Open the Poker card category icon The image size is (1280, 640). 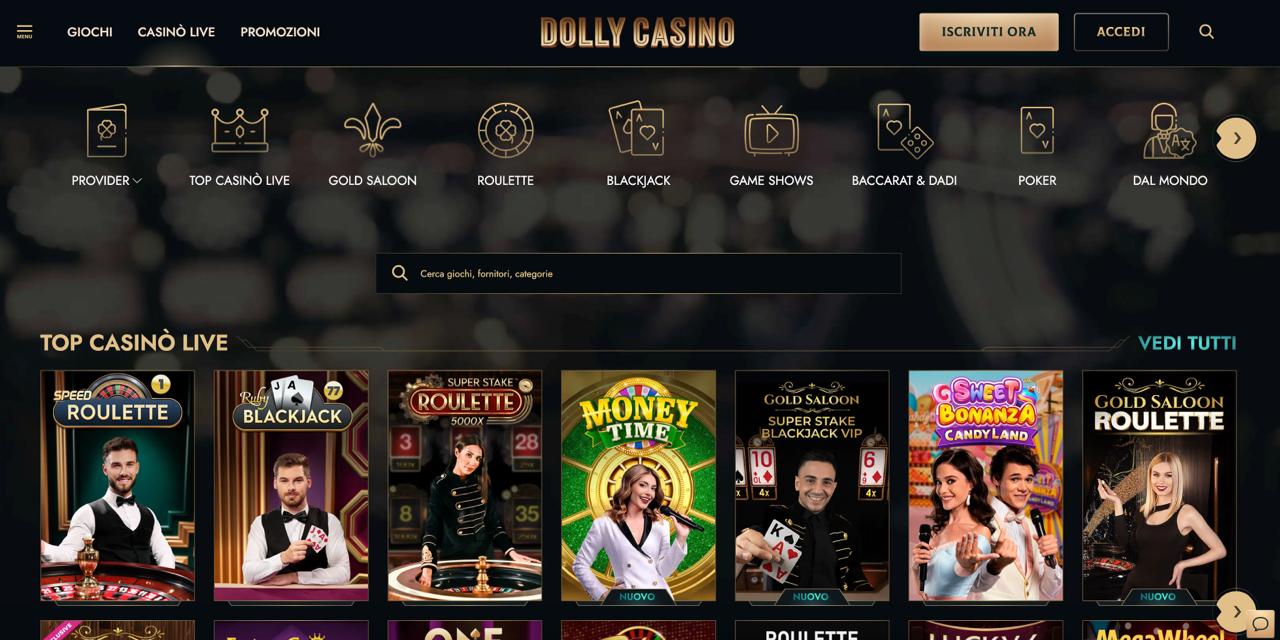pyautogui.click(x=1037, y=130)
